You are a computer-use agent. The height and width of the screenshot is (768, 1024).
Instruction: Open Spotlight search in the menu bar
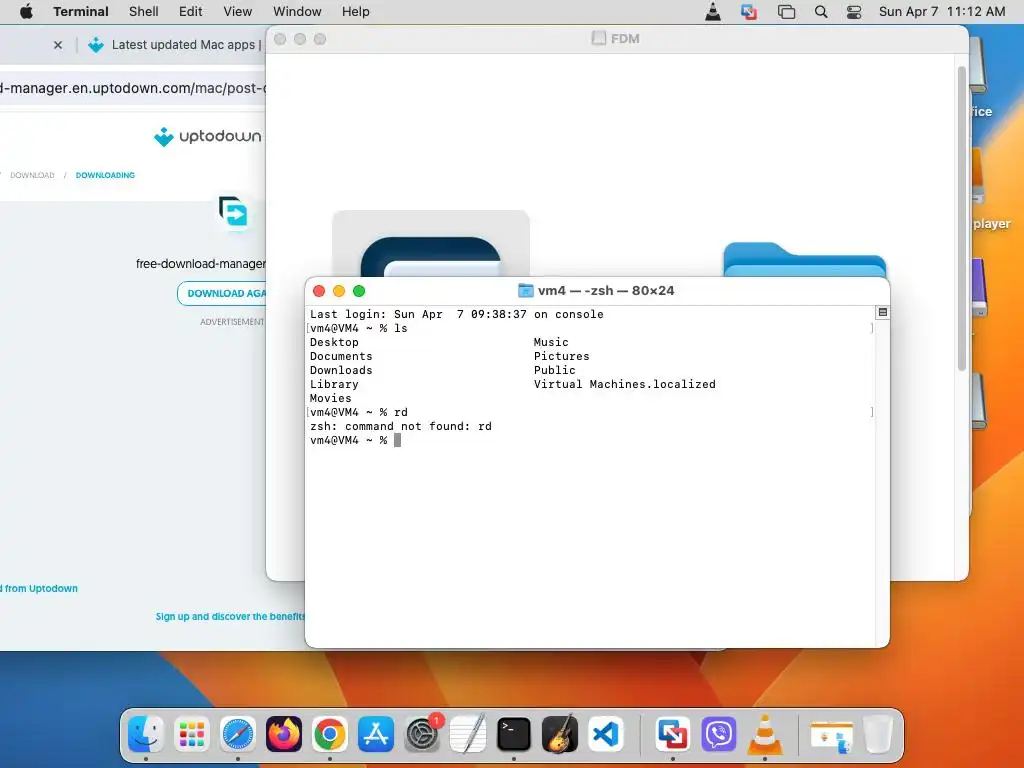[821, 11]
